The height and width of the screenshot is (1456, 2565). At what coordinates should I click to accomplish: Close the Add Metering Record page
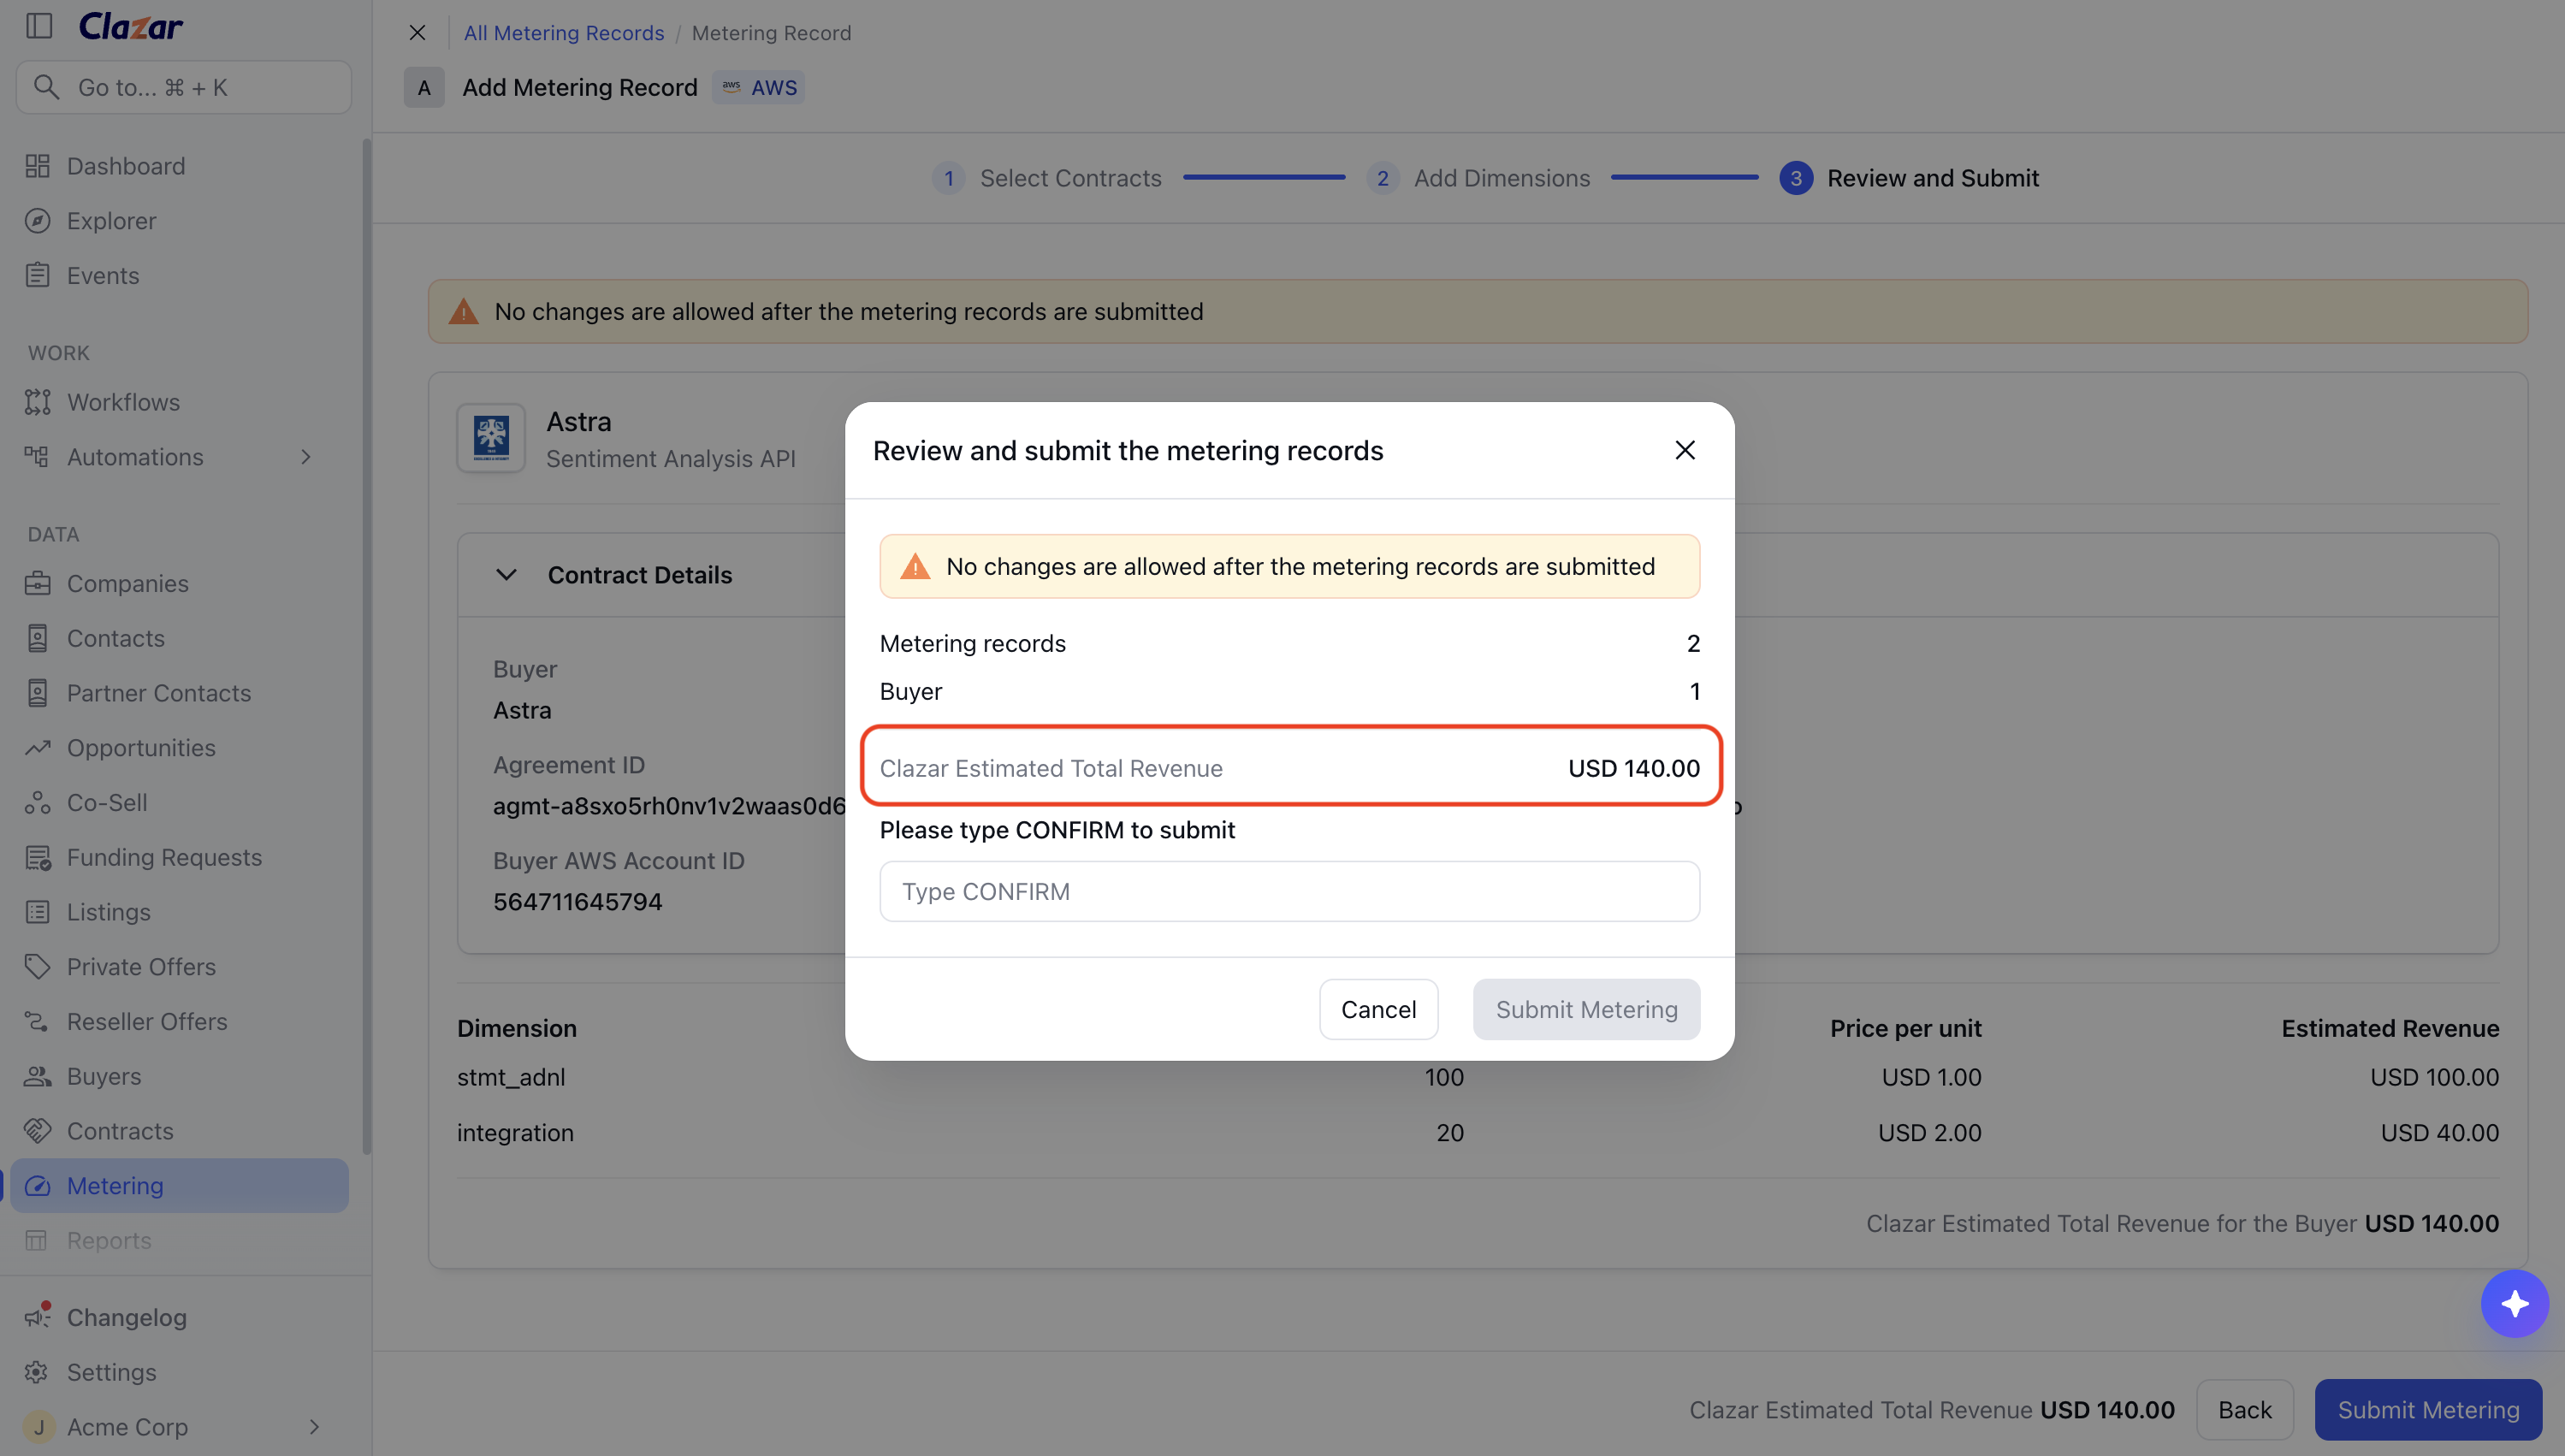tap(418, 33)
